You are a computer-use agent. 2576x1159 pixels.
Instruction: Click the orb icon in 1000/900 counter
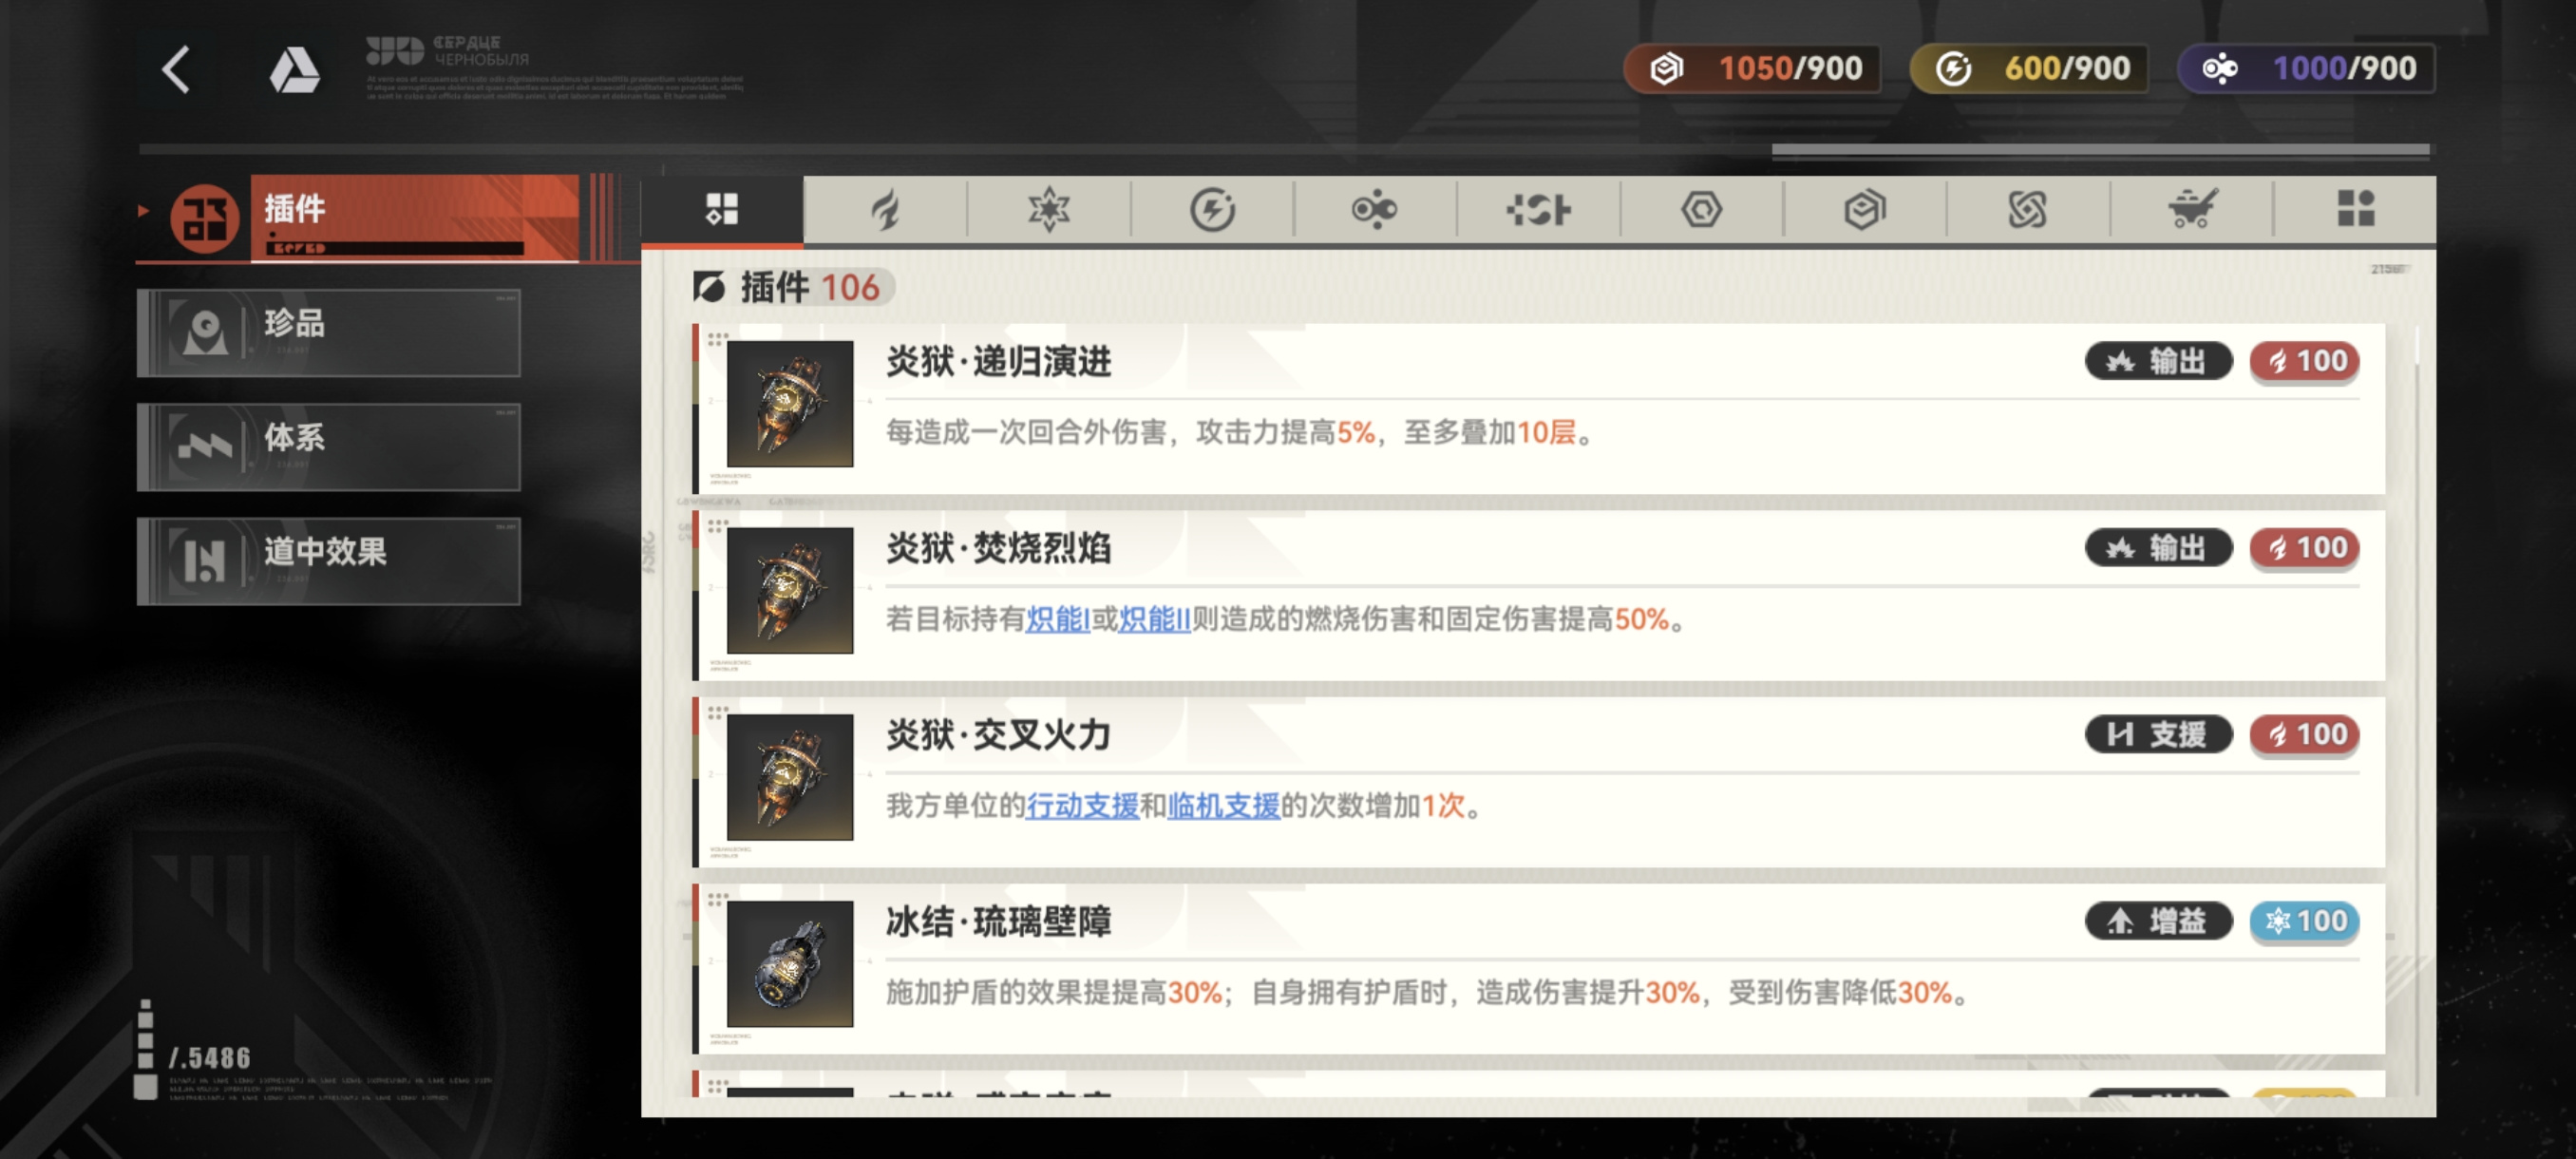point(2220,69)
